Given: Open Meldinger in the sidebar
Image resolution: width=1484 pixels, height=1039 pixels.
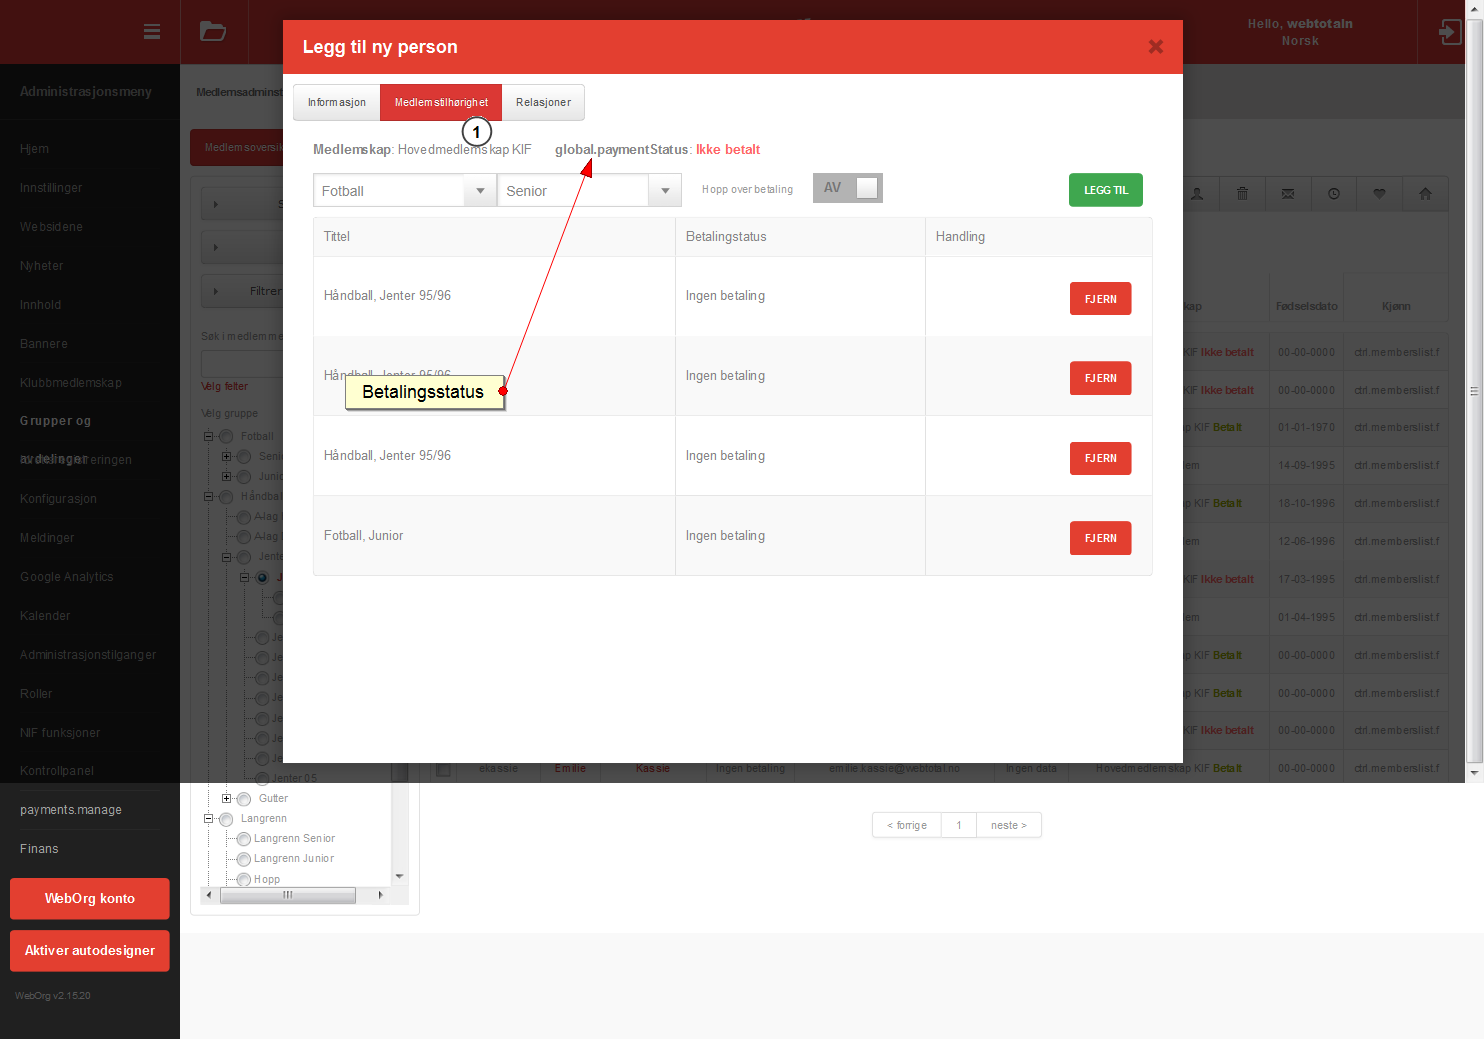Looking at the screenshot, I should (x=47, y=538).
